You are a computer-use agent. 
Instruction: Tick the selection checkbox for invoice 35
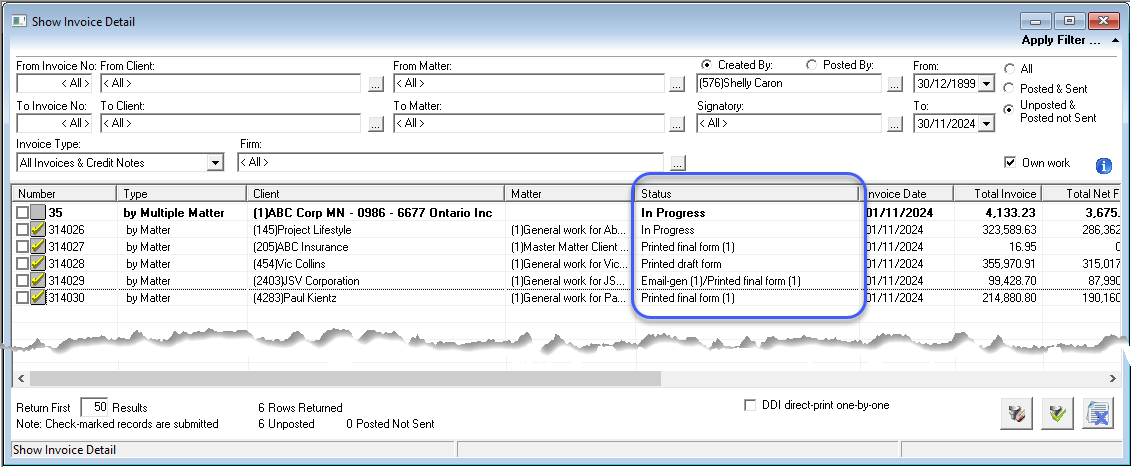(x=23, y=213)
